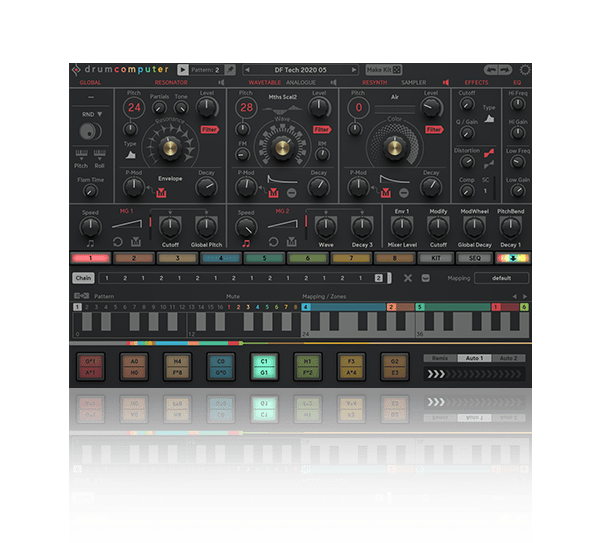Click the Mapping/Zones left arrow
The height and width of the screenshot is (543, 600).
(515, 297)
